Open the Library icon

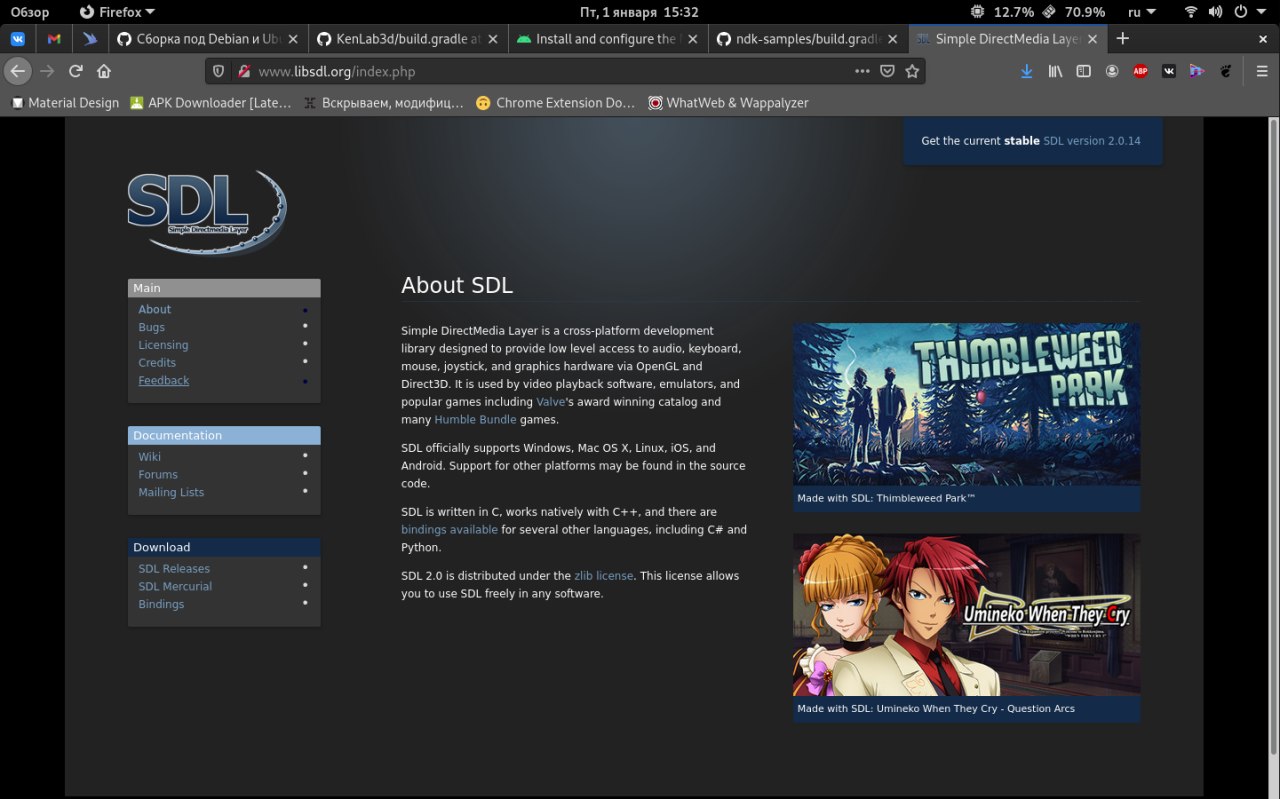[1055, 71]
